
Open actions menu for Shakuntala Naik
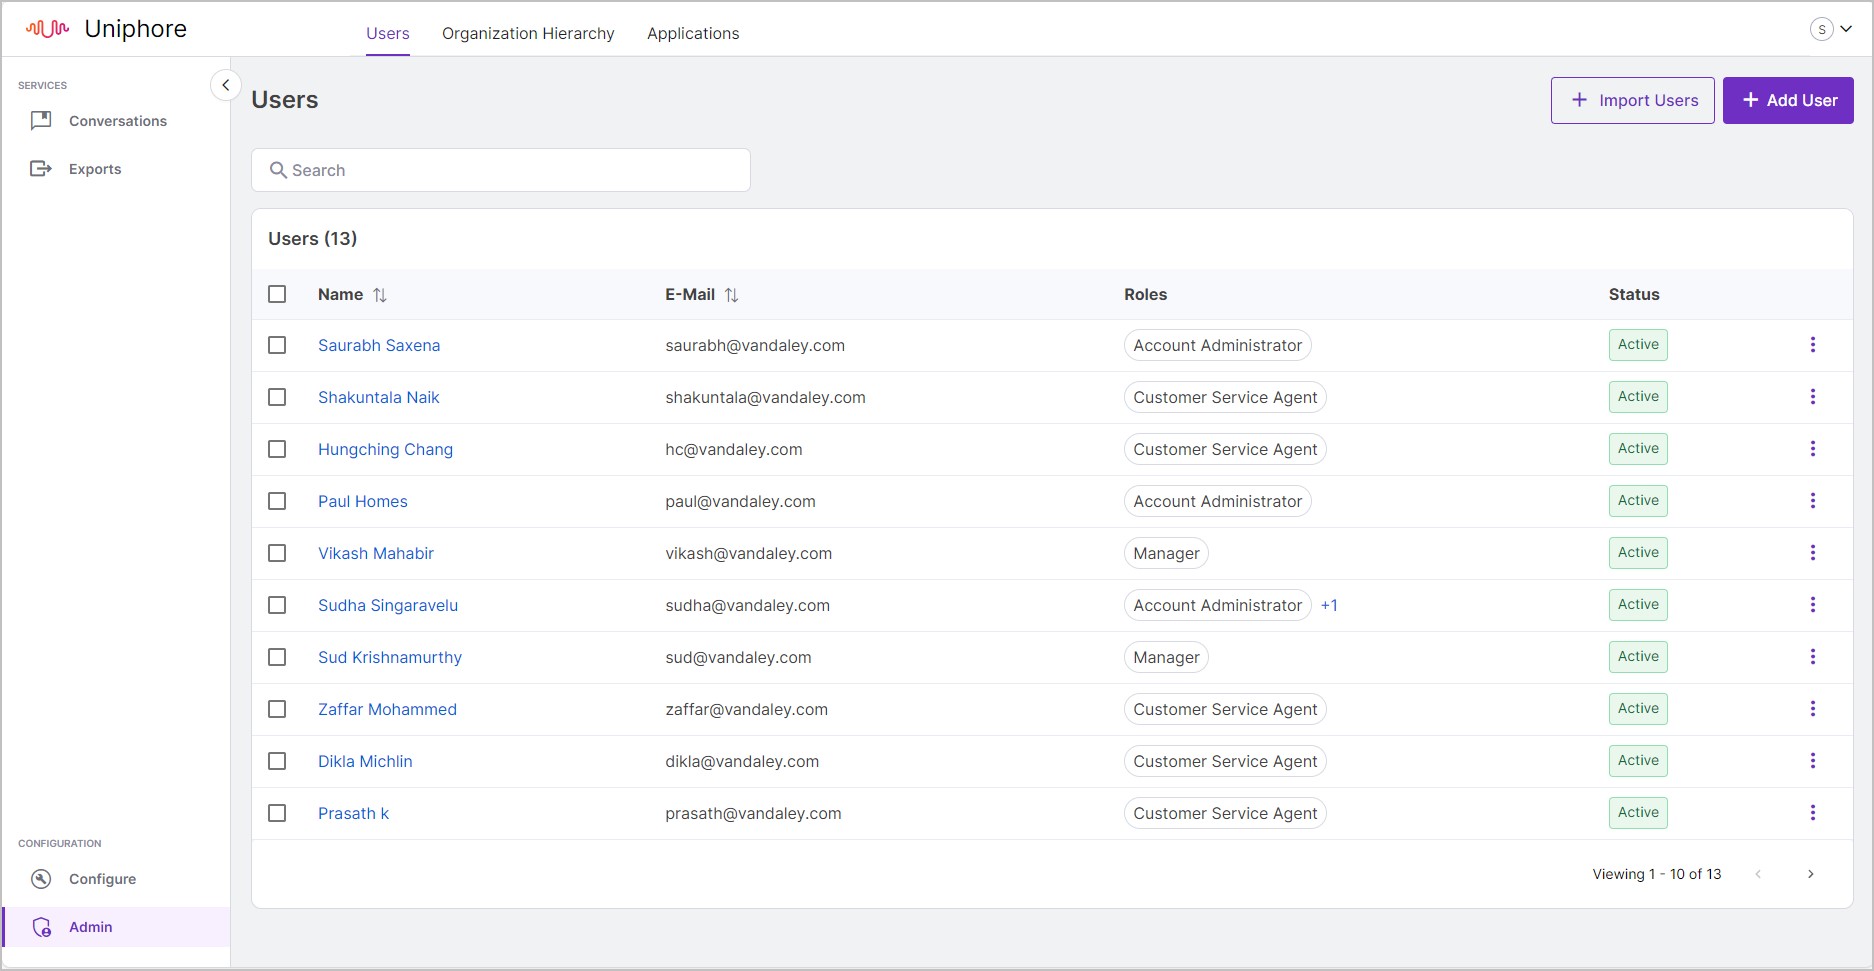(x=1812, y=397)
